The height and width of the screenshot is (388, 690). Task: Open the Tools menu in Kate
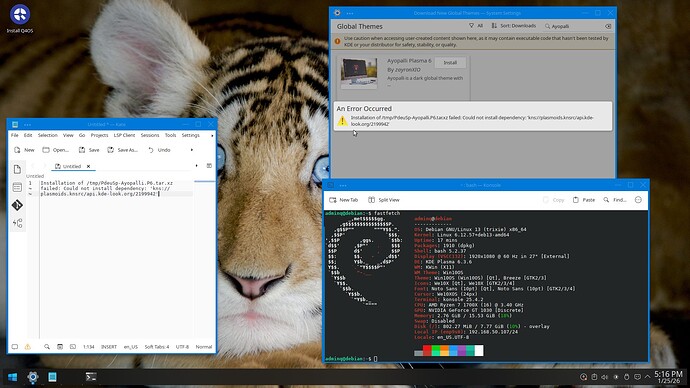point(170,135)
